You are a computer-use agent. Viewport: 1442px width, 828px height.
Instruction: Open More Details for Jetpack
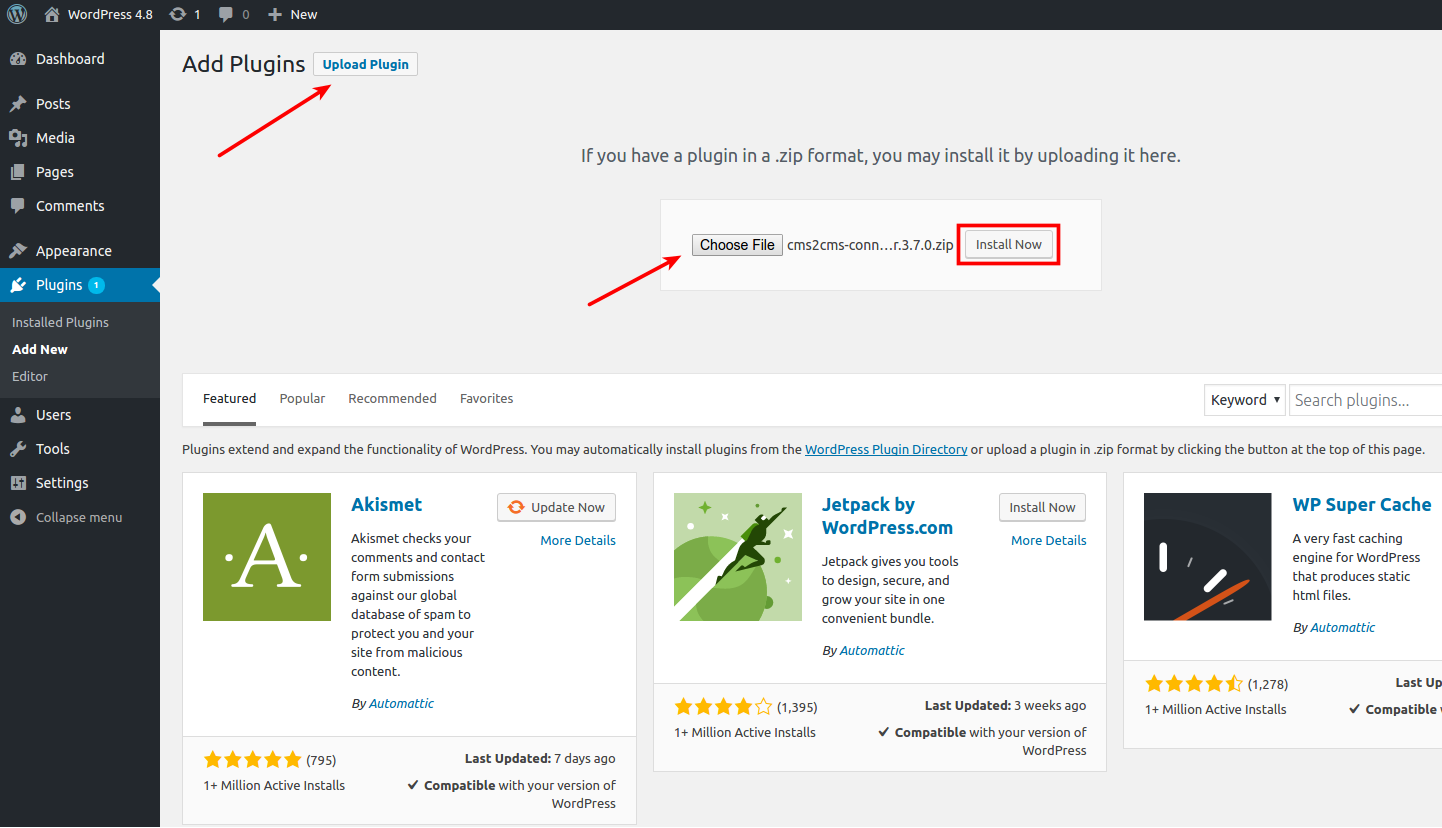(1048, 540)
